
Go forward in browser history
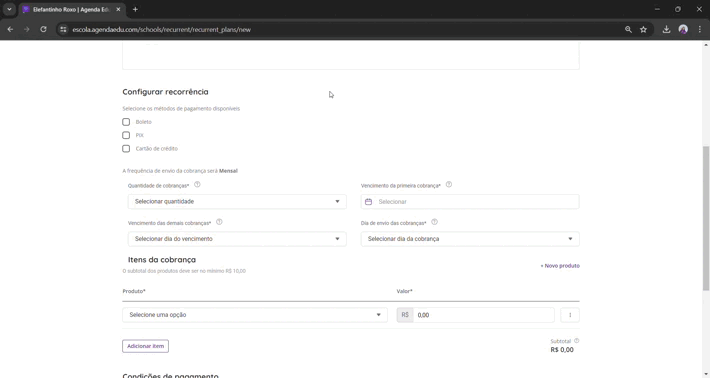(27, 29)
